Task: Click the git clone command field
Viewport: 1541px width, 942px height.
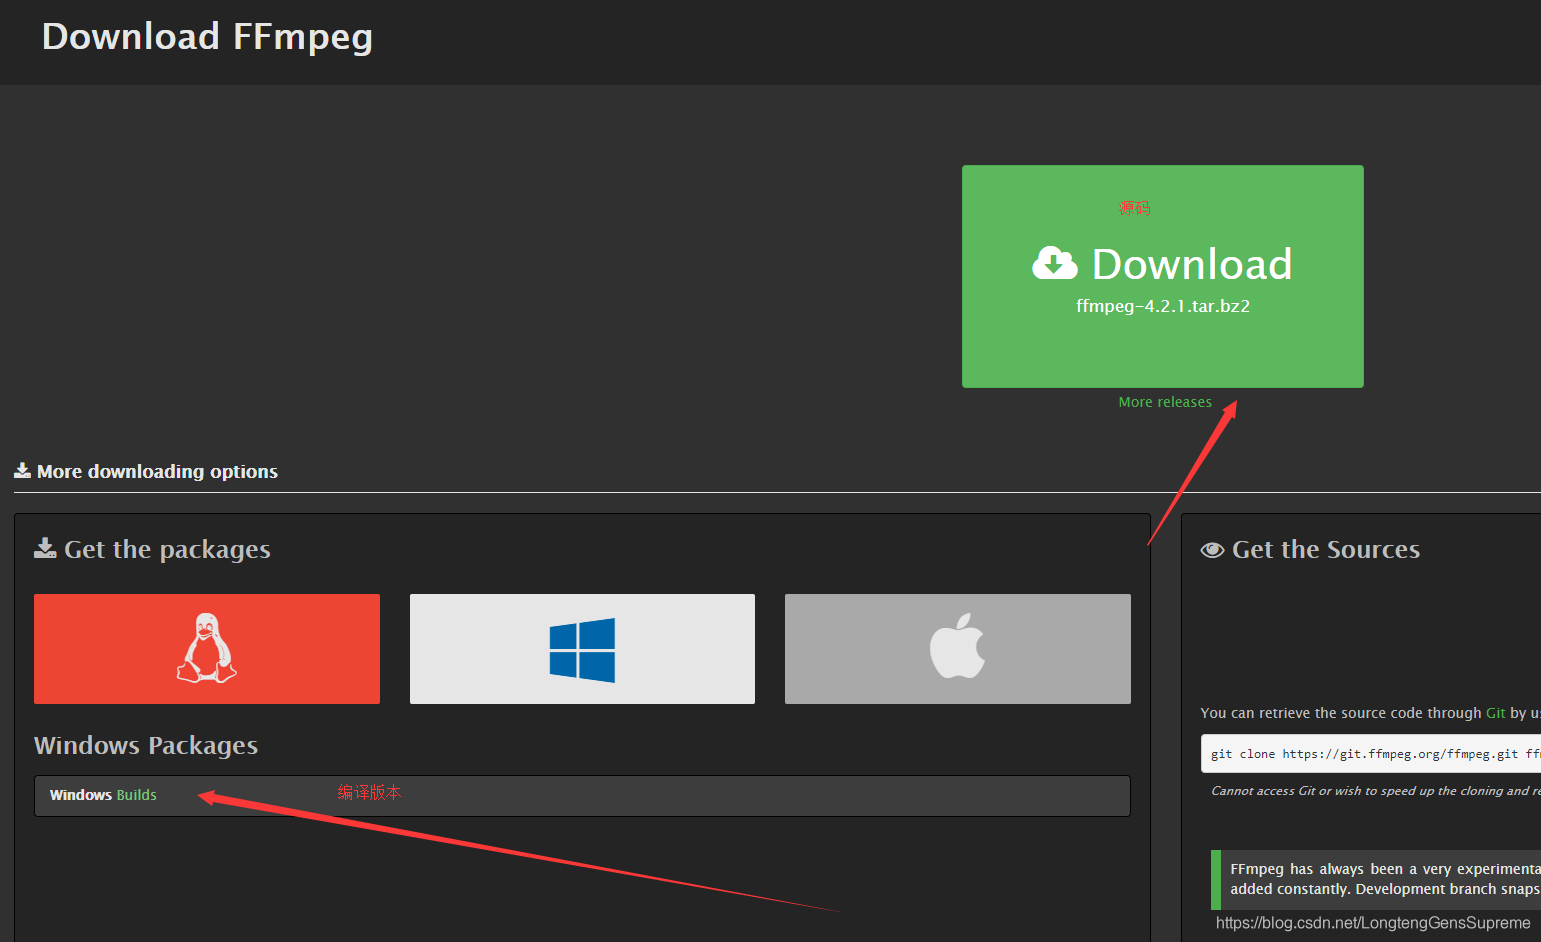Action: point(1371,754)
